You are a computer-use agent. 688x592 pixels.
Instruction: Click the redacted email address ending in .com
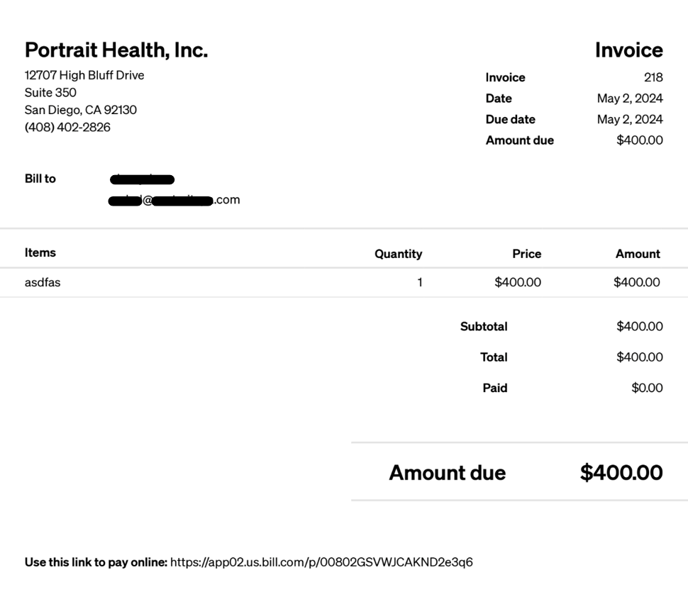pyautogui.click(x=174, y=200)
